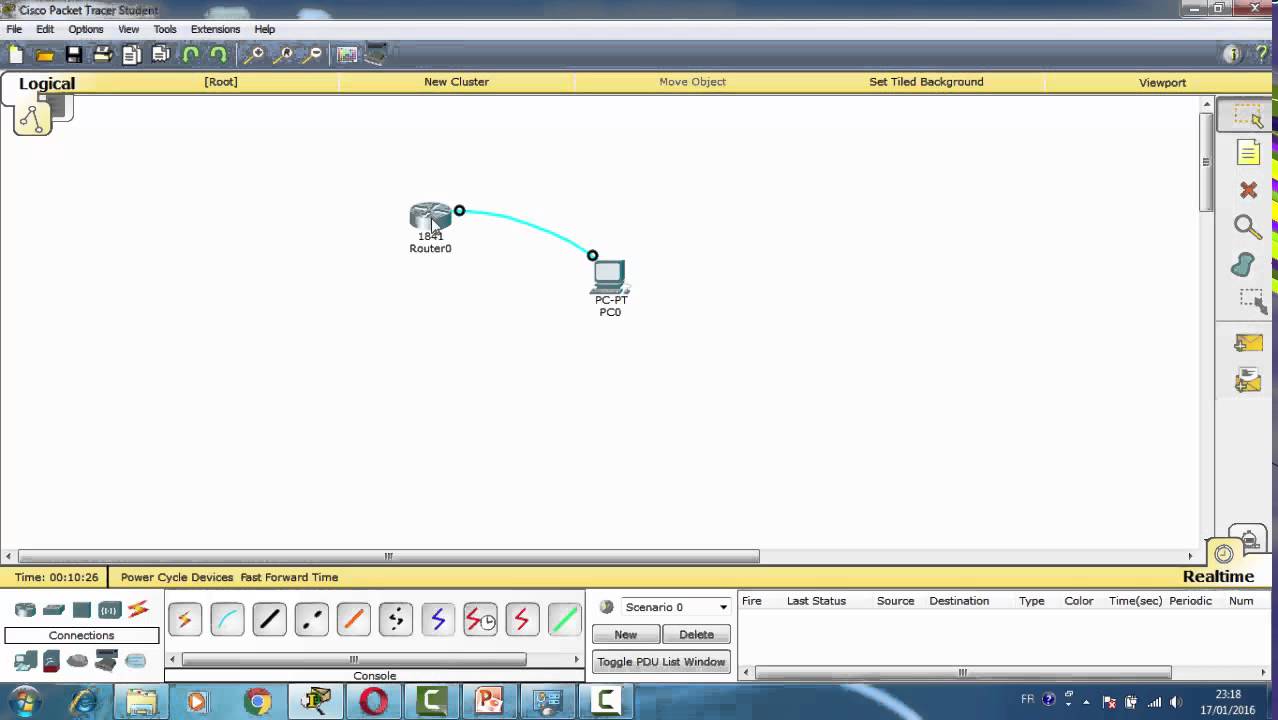Activate the Select tool on the right bar
The width and height of the screenshot is (1278, 720).
click(1248, 116)
